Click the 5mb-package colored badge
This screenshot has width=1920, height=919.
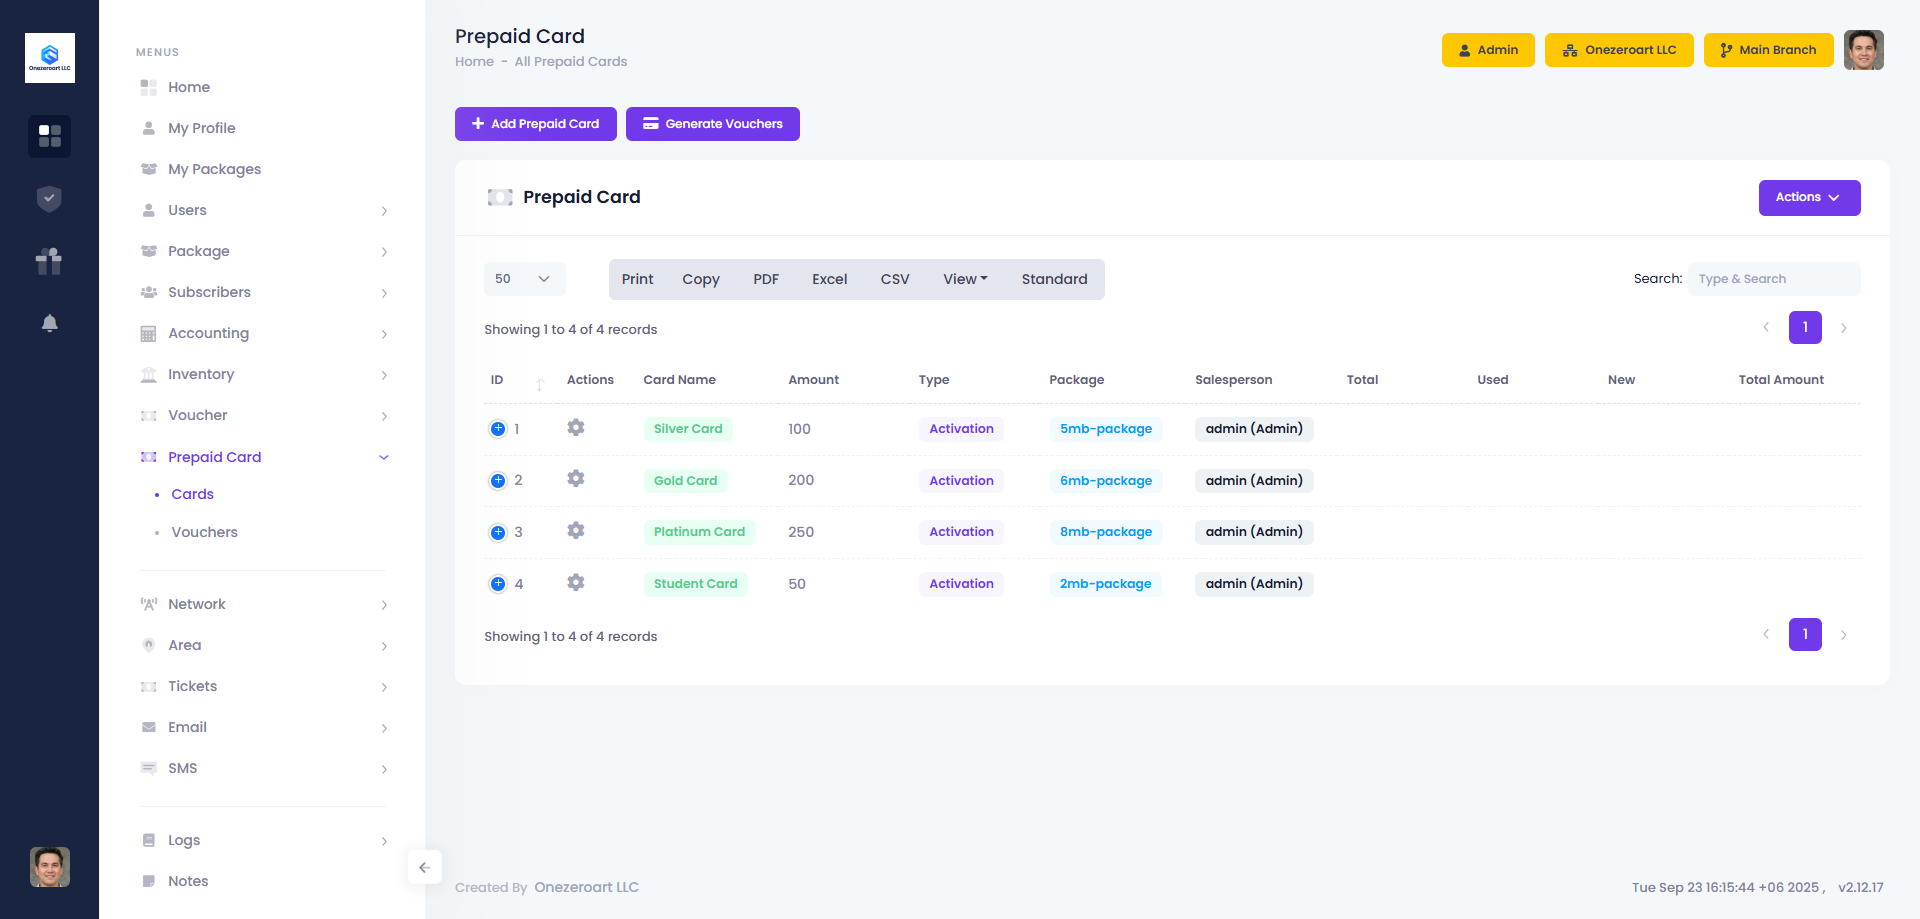(1105, 429)
